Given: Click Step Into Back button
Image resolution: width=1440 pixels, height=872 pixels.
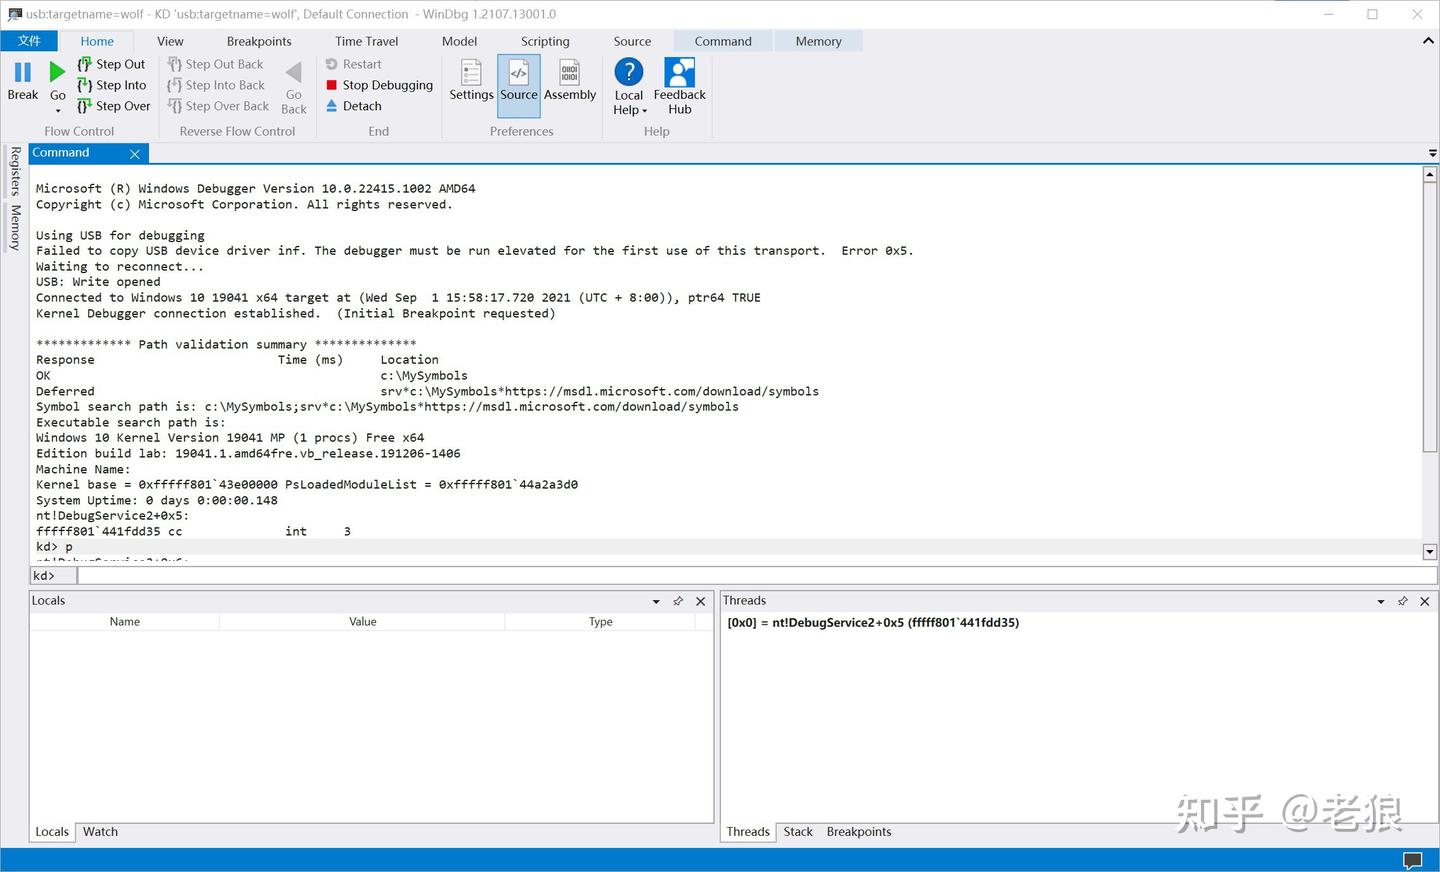Looking at the screenshot, I should [x=216, y=85].
